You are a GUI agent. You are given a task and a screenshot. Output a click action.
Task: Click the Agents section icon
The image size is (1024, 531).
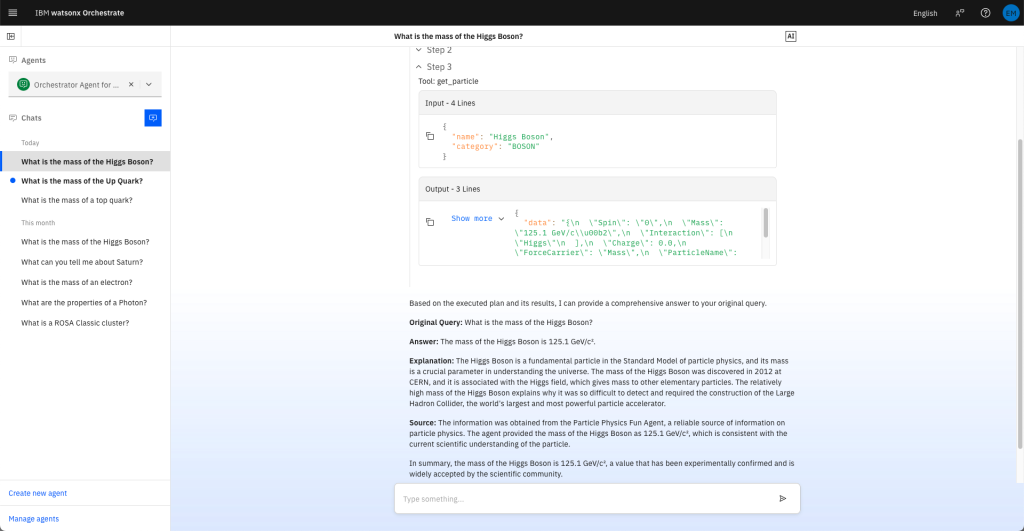[x=12, y=60]
